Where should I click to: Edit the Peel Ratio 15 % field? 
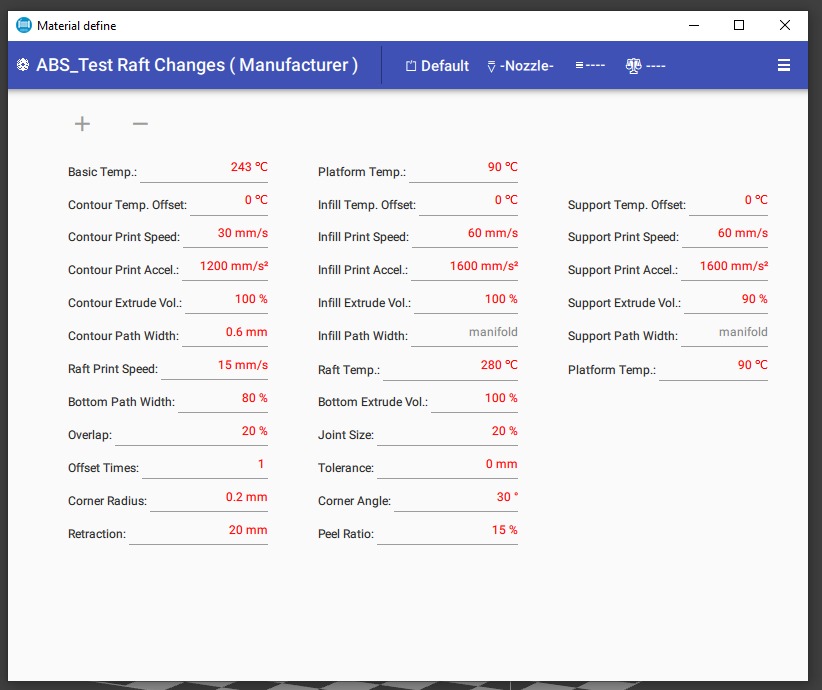[x=448, y=531]
